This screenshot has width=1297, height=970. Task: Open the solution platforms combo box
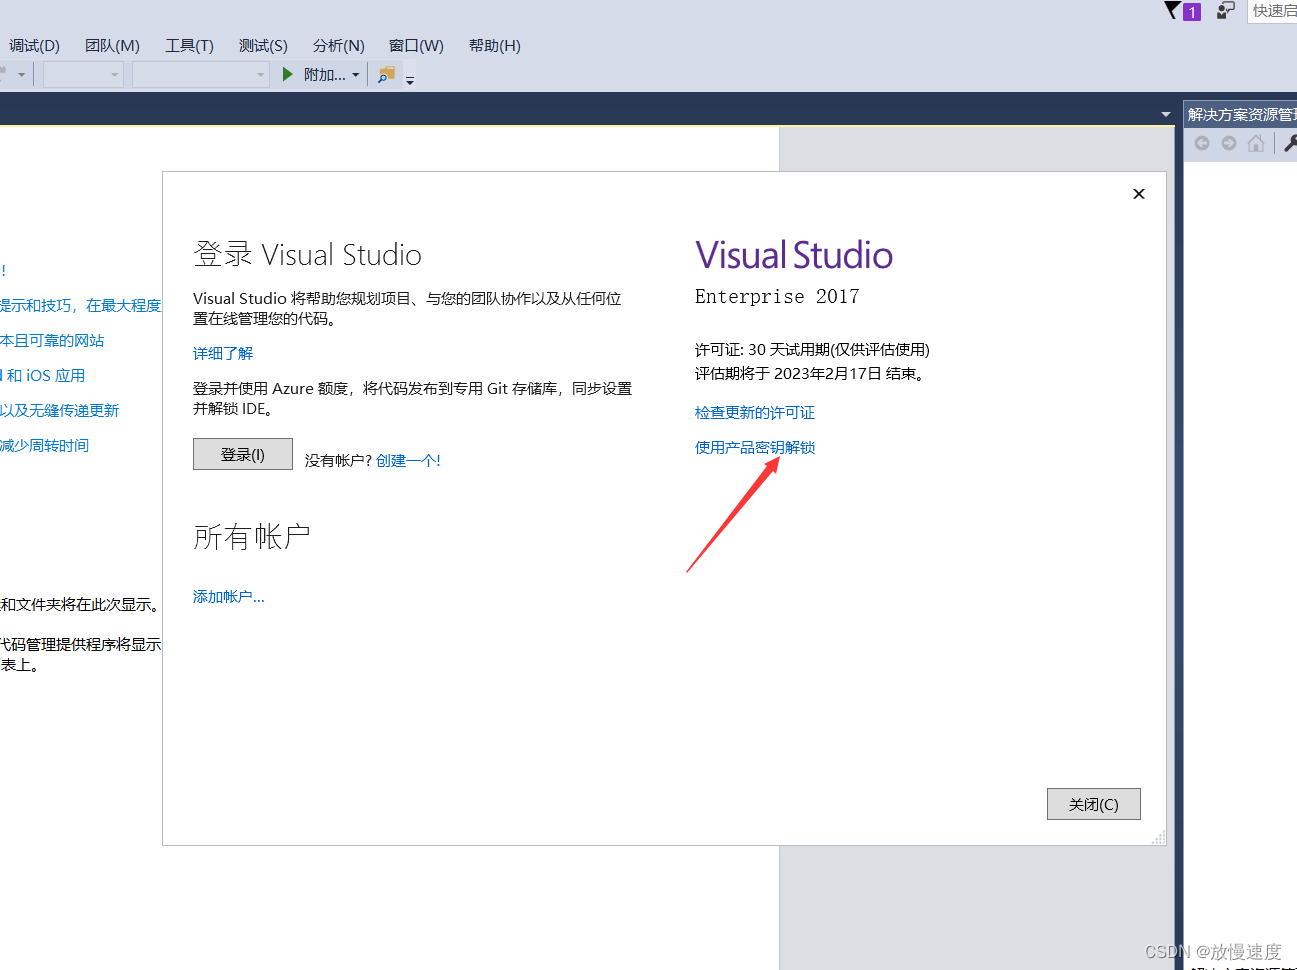click(x=201, y=74)
